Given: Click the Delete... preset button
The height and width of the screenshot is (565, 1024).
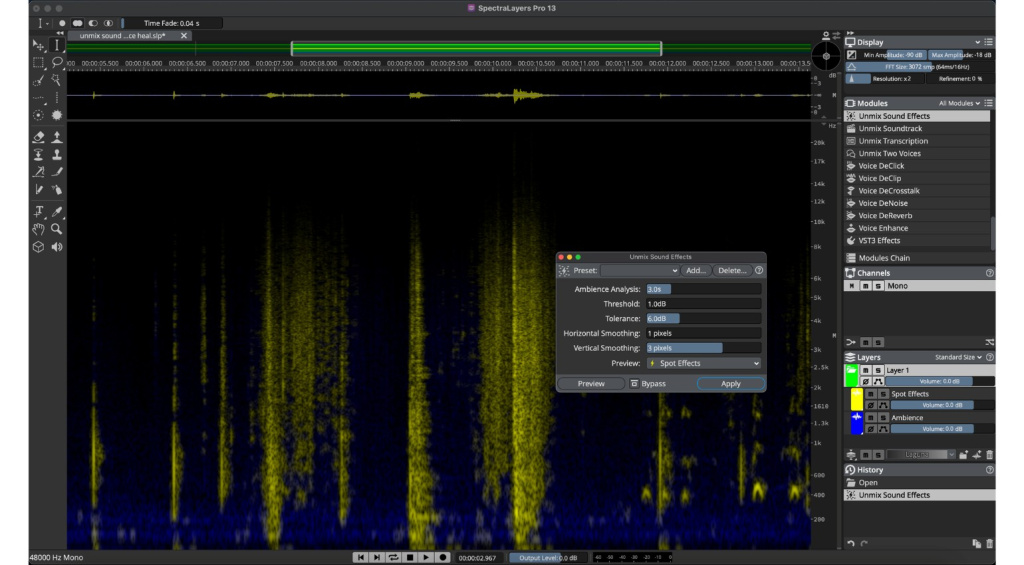Looking at the screenshot, I should [732, 270].
